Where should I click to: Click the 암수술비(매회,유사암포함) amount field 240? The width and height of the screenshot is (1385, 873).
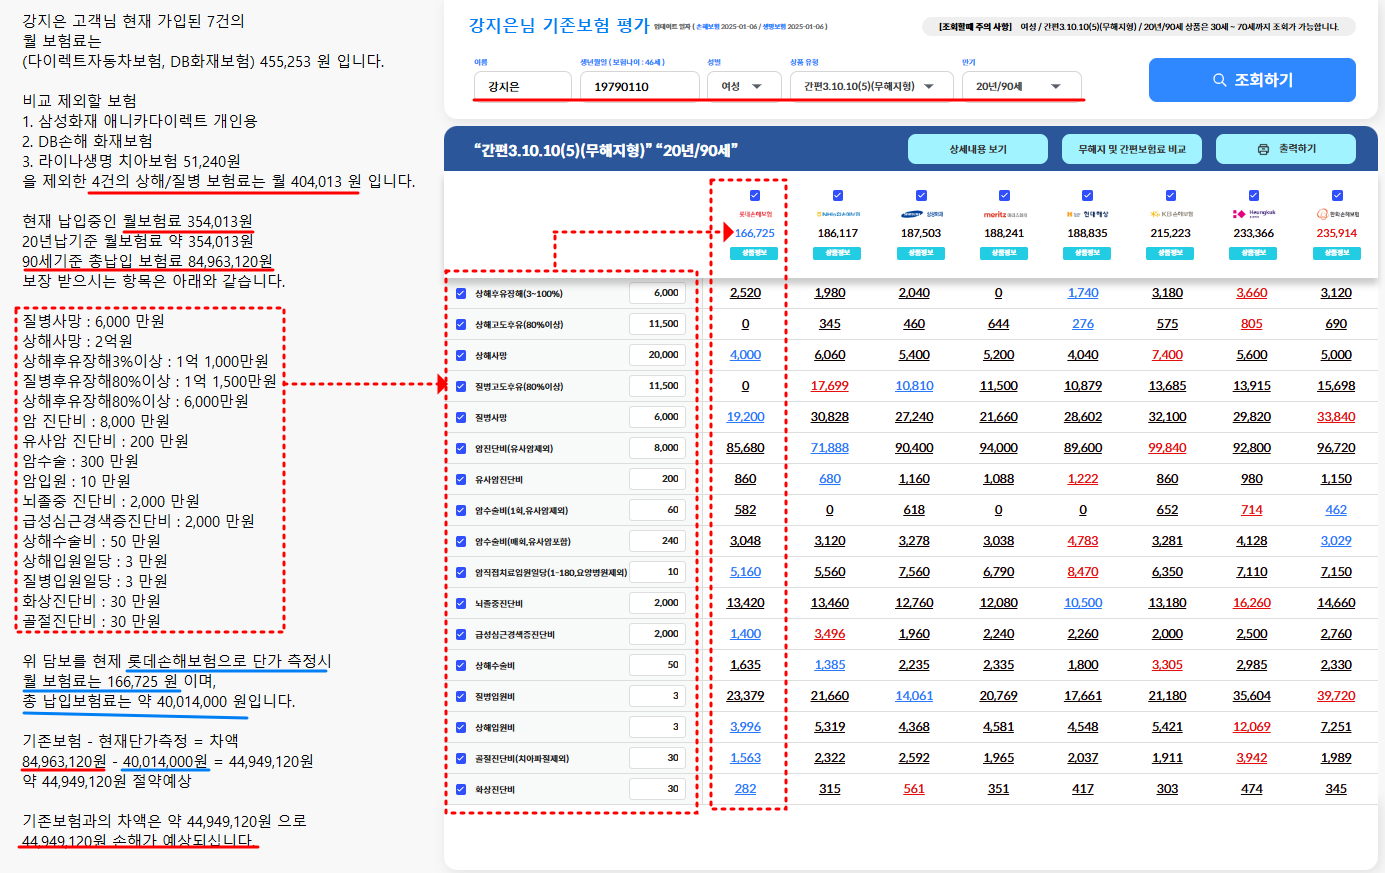coord(657,541)
